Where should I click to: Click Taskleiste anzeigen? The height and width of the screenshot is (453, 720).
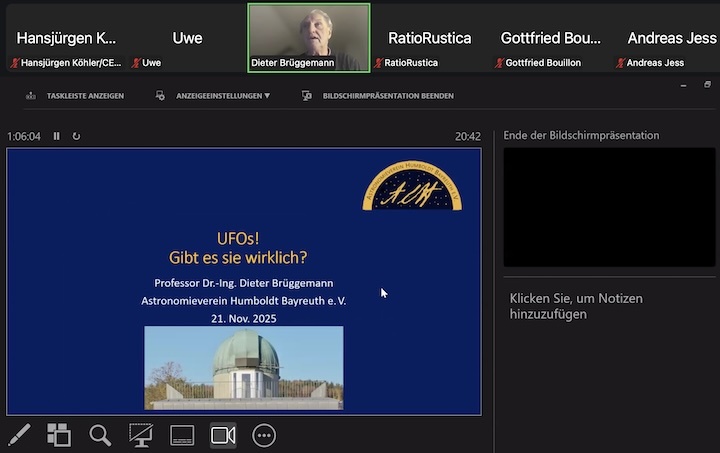point(85,96)
